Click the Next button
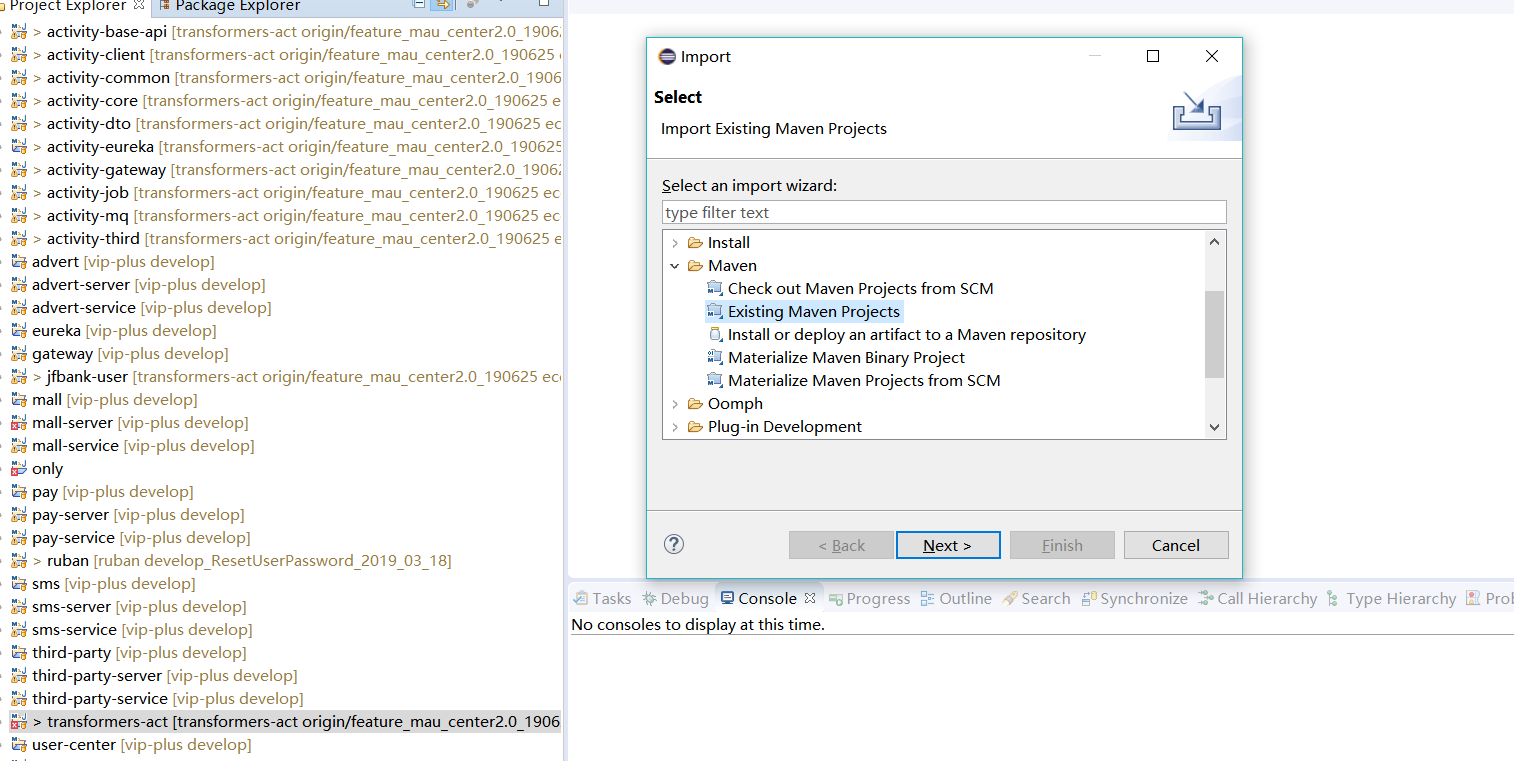1514x761 pixels. click(948, 545)
